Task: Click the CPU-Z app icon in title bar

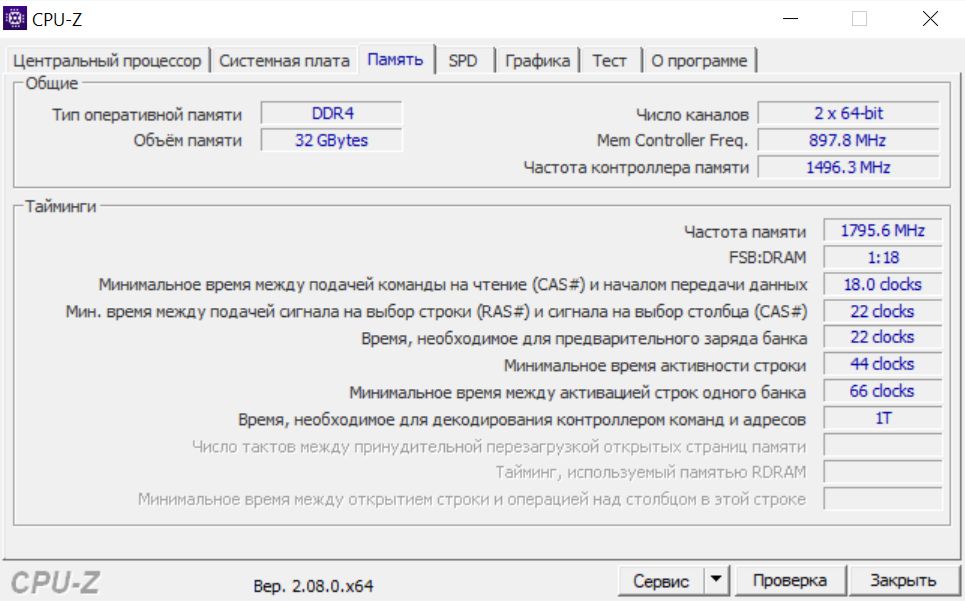Action: pyautogui.click(x=15, y=18)
